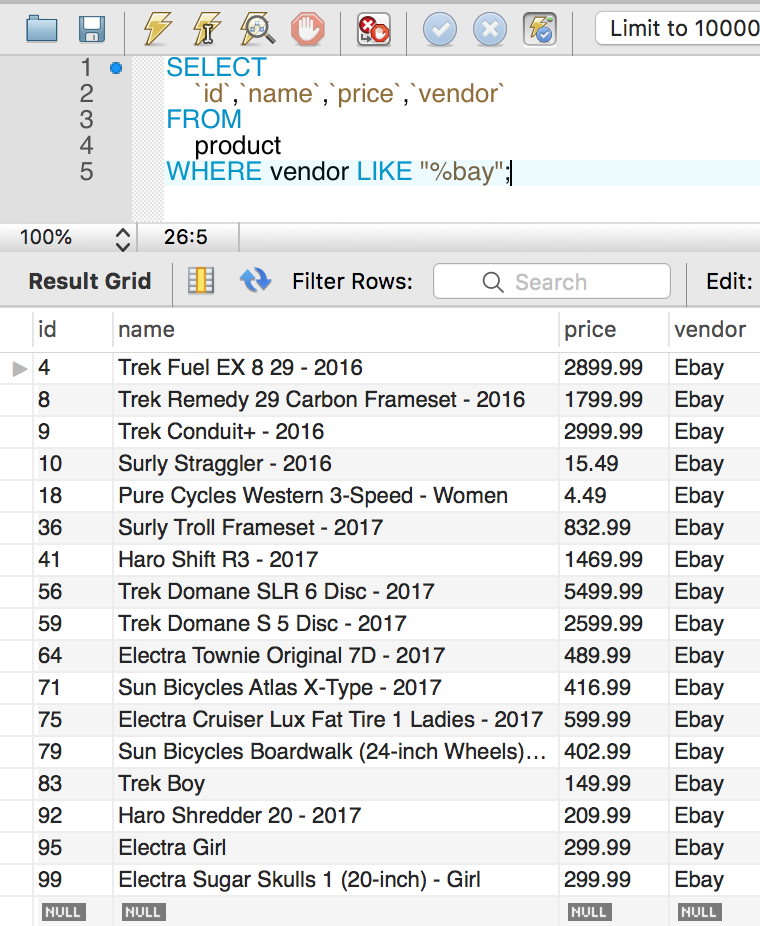The height and width of the screenshot is (926, 760).
Task: Select cell 'Trek Conduit+ - 2016'
Action: click(335, 432)
